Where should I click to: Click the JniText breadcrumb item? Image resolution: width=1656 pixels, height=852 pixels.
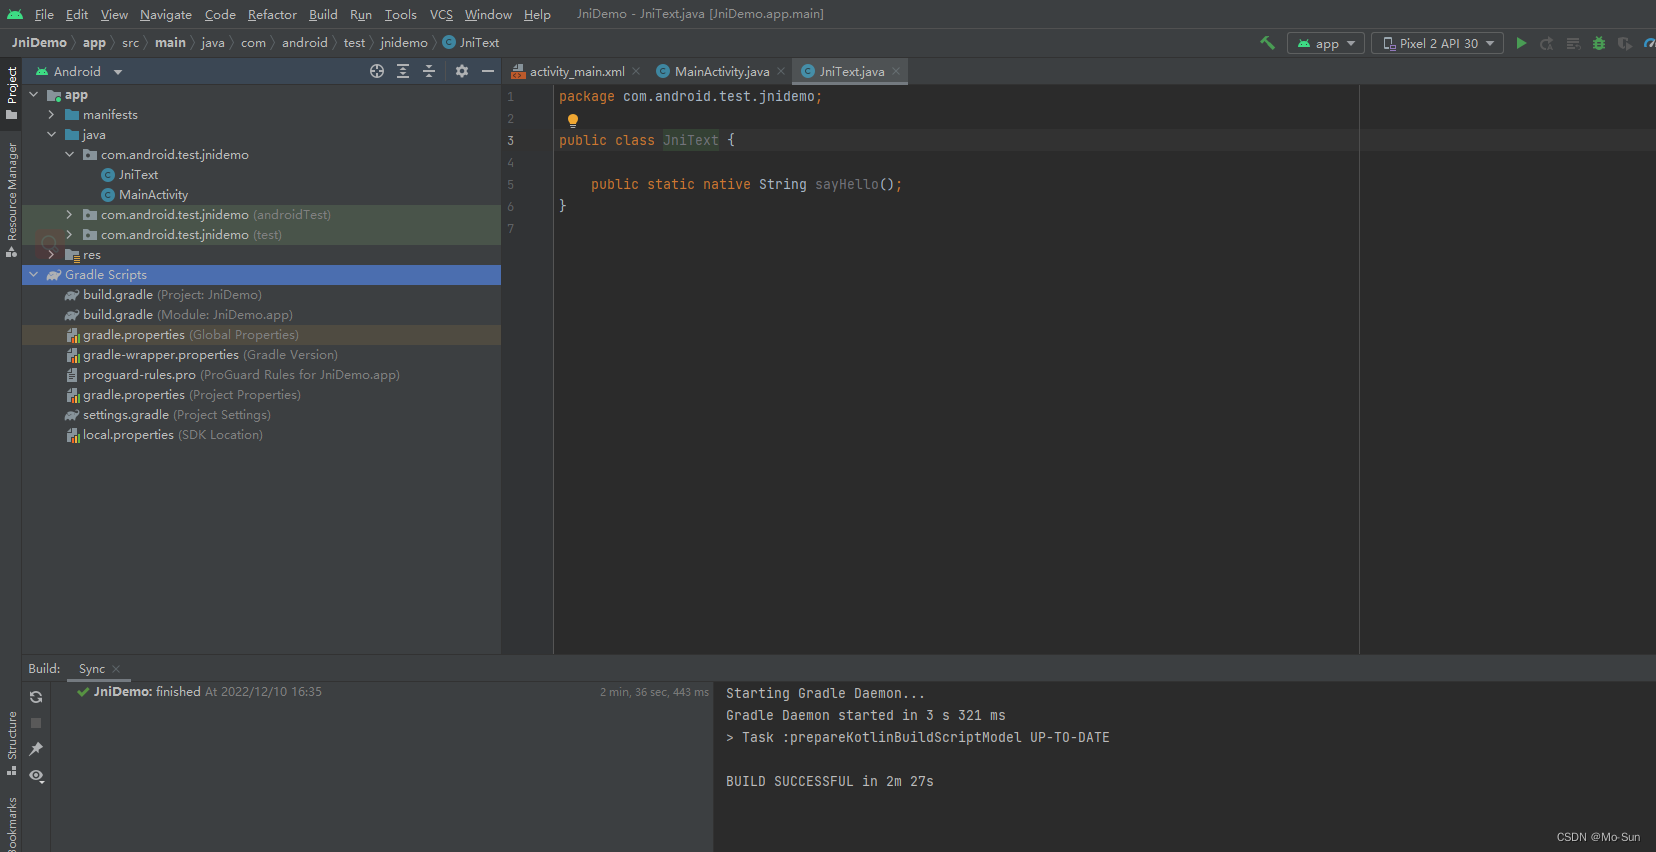[x=471, y=43]
